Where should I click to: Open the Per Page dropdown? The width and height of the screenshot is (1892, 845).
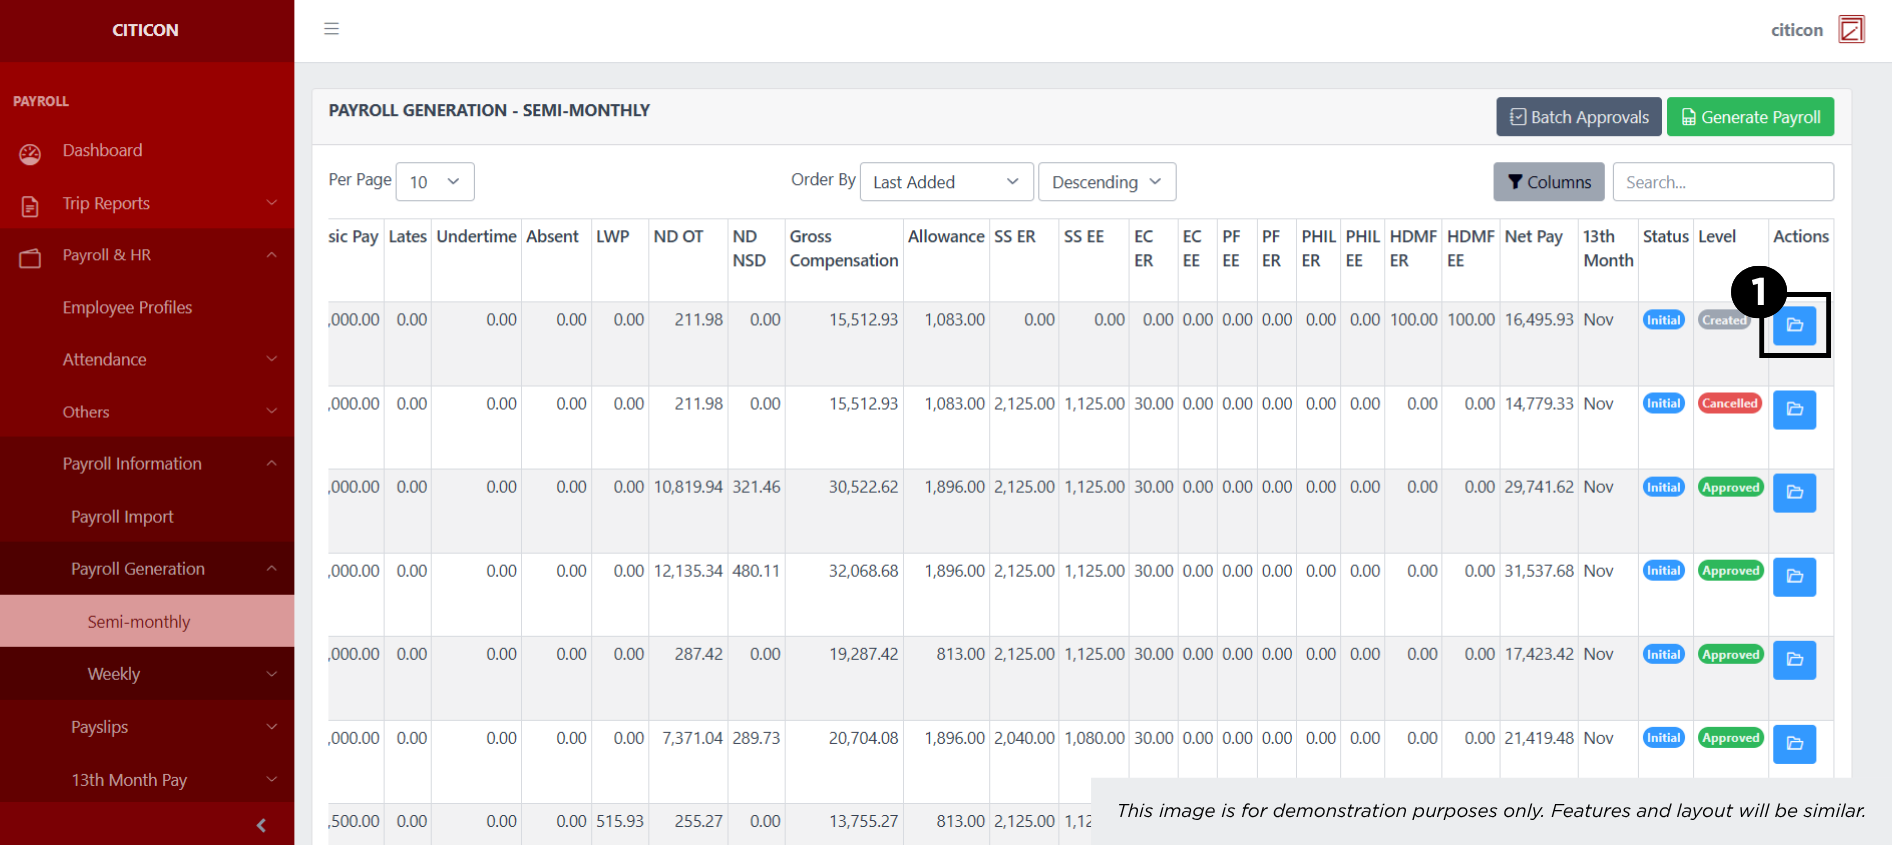pyautogui.click(x=434, y=182)
